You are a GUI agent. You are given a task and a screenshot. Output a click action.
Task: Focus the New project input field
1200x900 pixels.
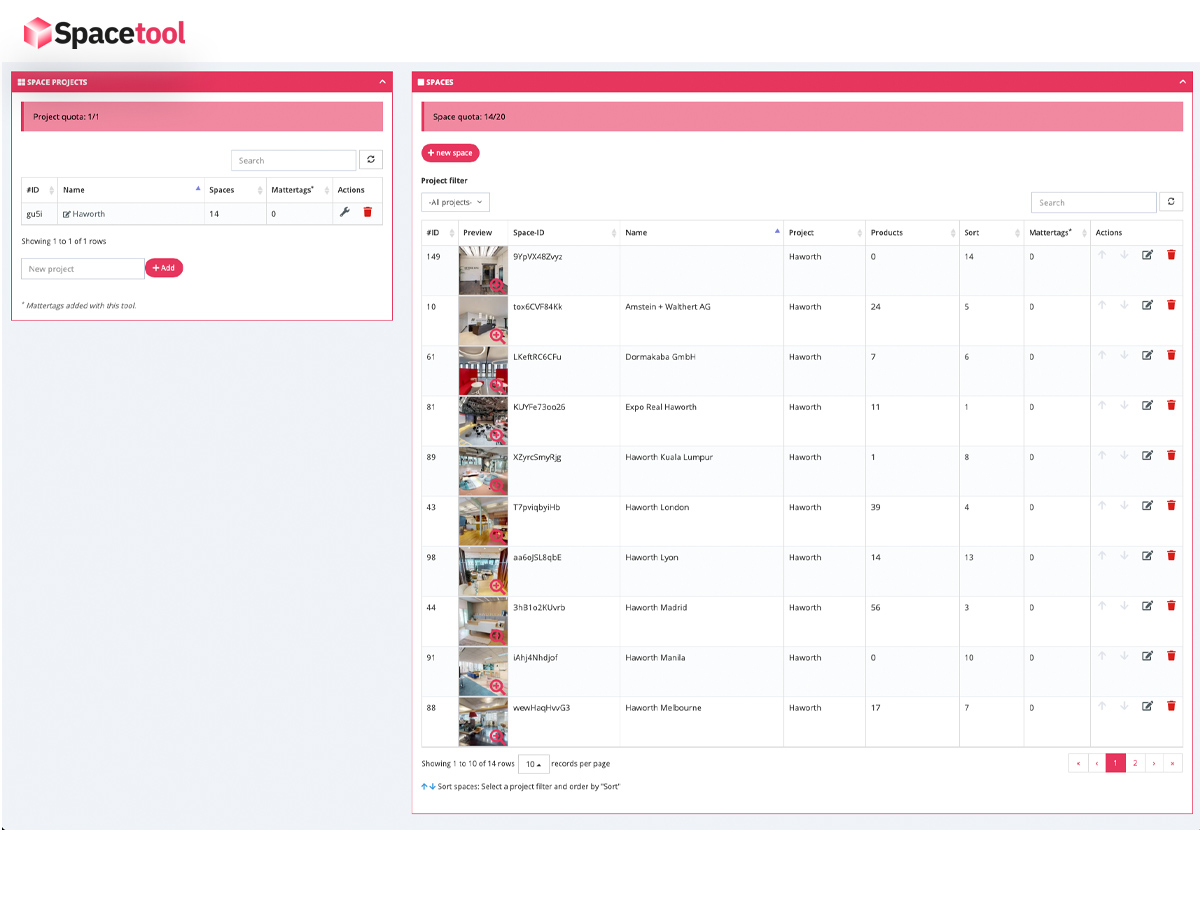83,269
